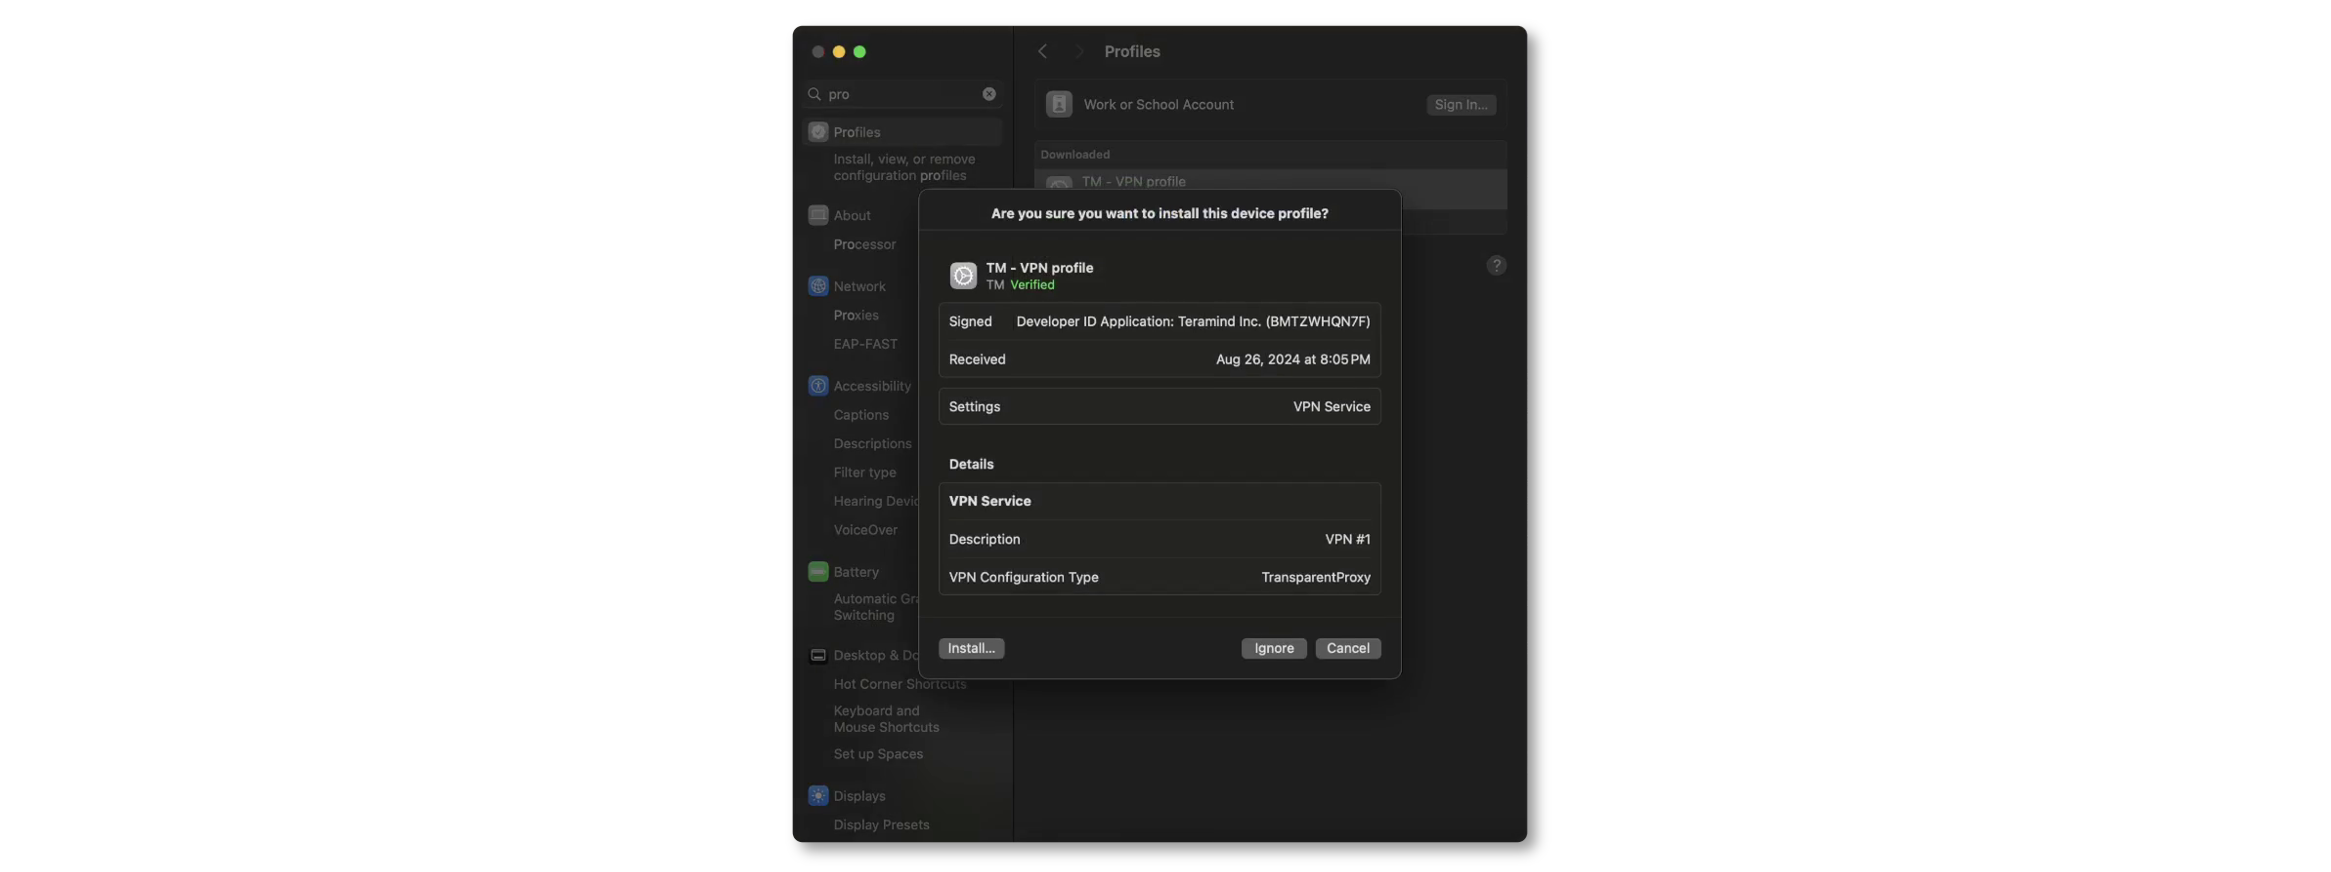The height and width of the screenshot is (872, 2331).
Task: Open Processor search result
Action: [x=864, y=244]
